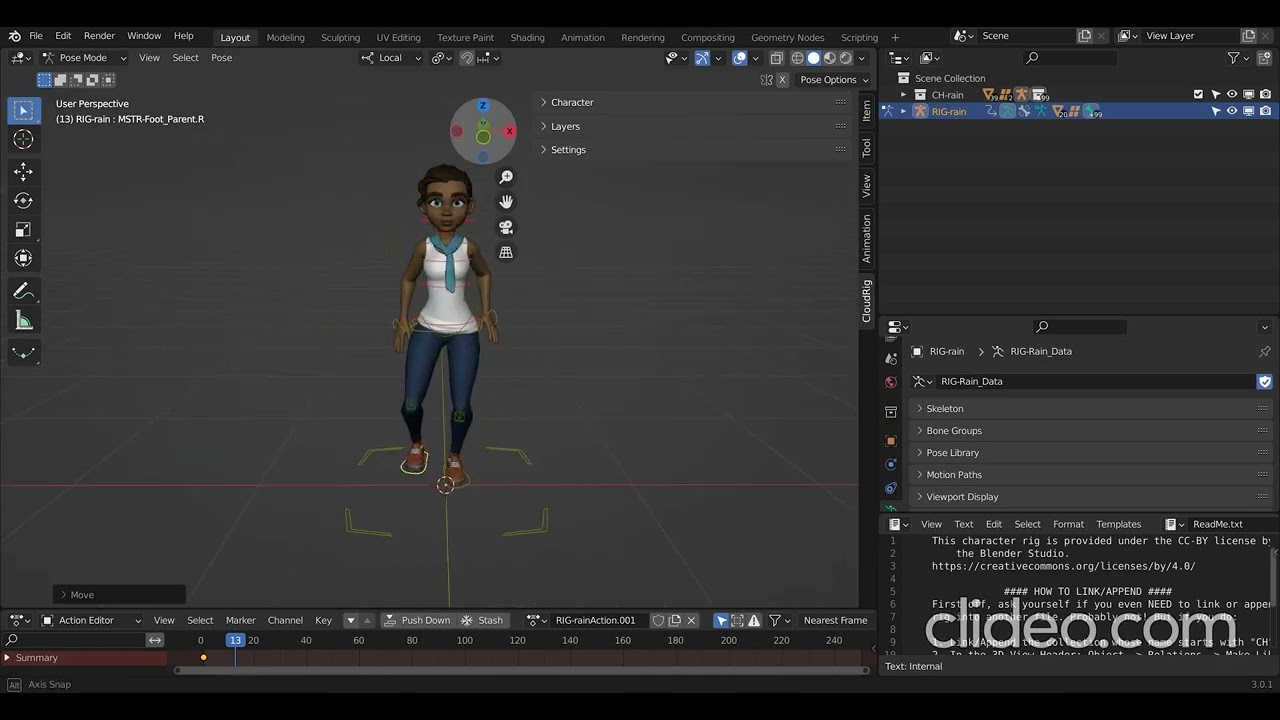Open the Pose Mode dropdown

[x=84, y=58]
